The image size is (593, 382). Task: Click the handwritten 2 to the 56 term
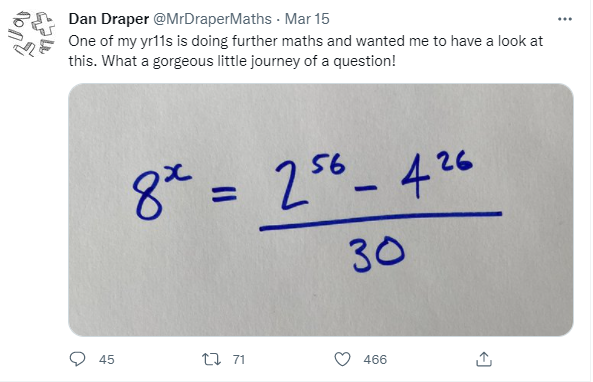pos(310,183)
